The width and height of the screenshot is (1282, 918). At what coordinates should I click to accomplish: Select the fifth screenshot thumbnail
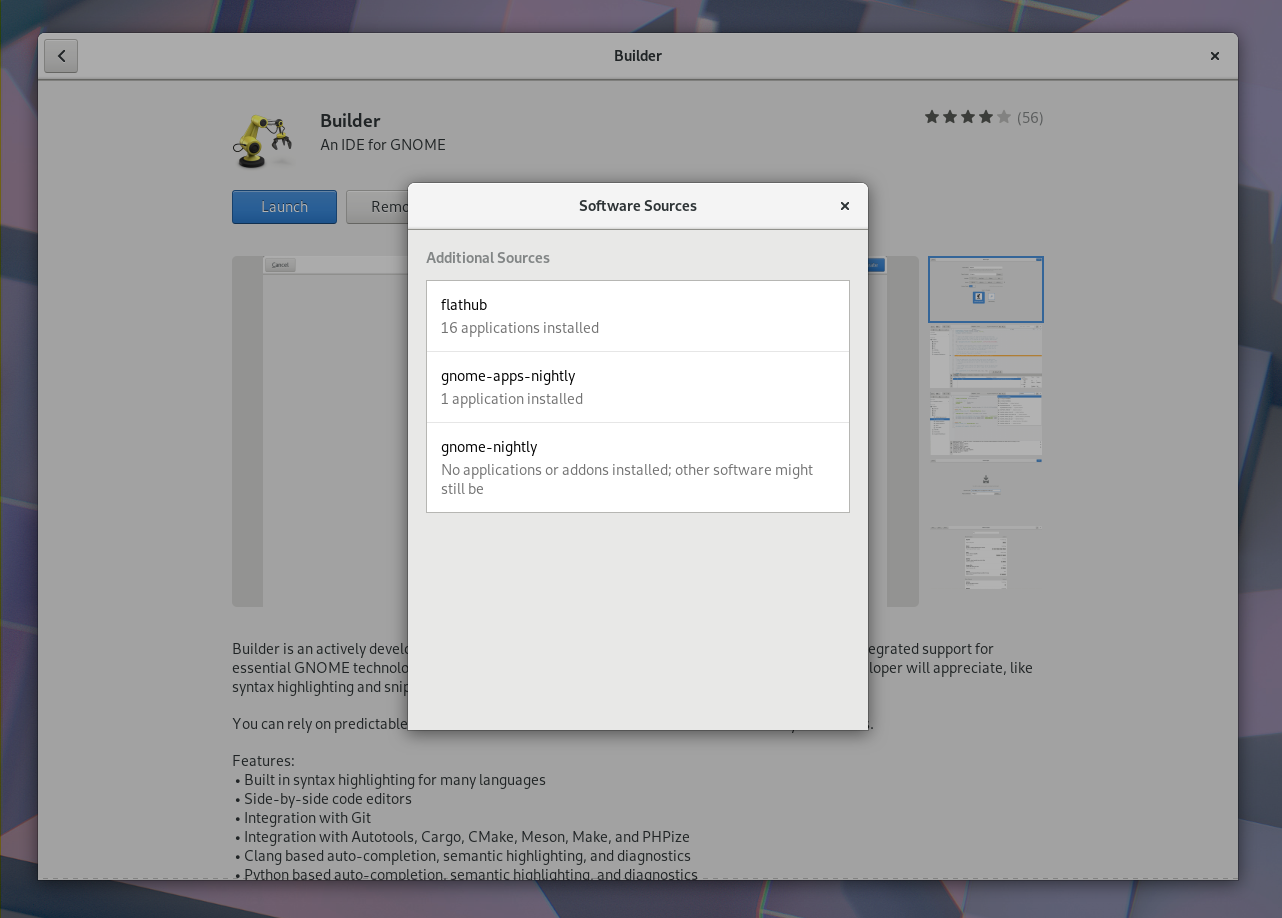pyautogui.click(x=986, y=558)
